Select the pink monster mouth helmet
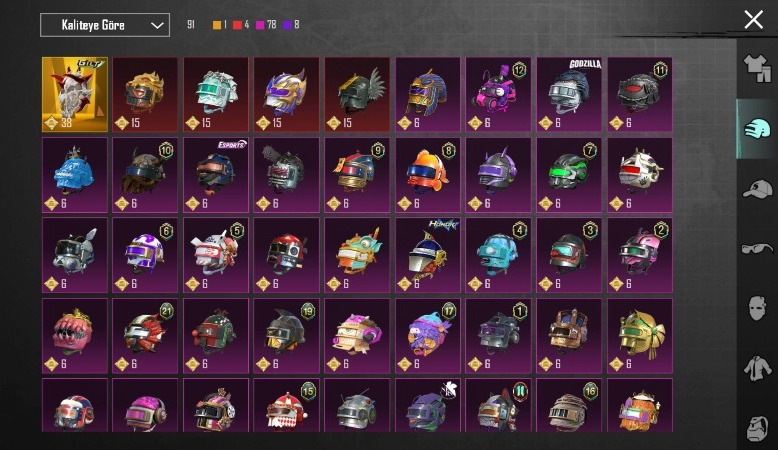Screen dimensions: 778x450 [x=75, y=336]
